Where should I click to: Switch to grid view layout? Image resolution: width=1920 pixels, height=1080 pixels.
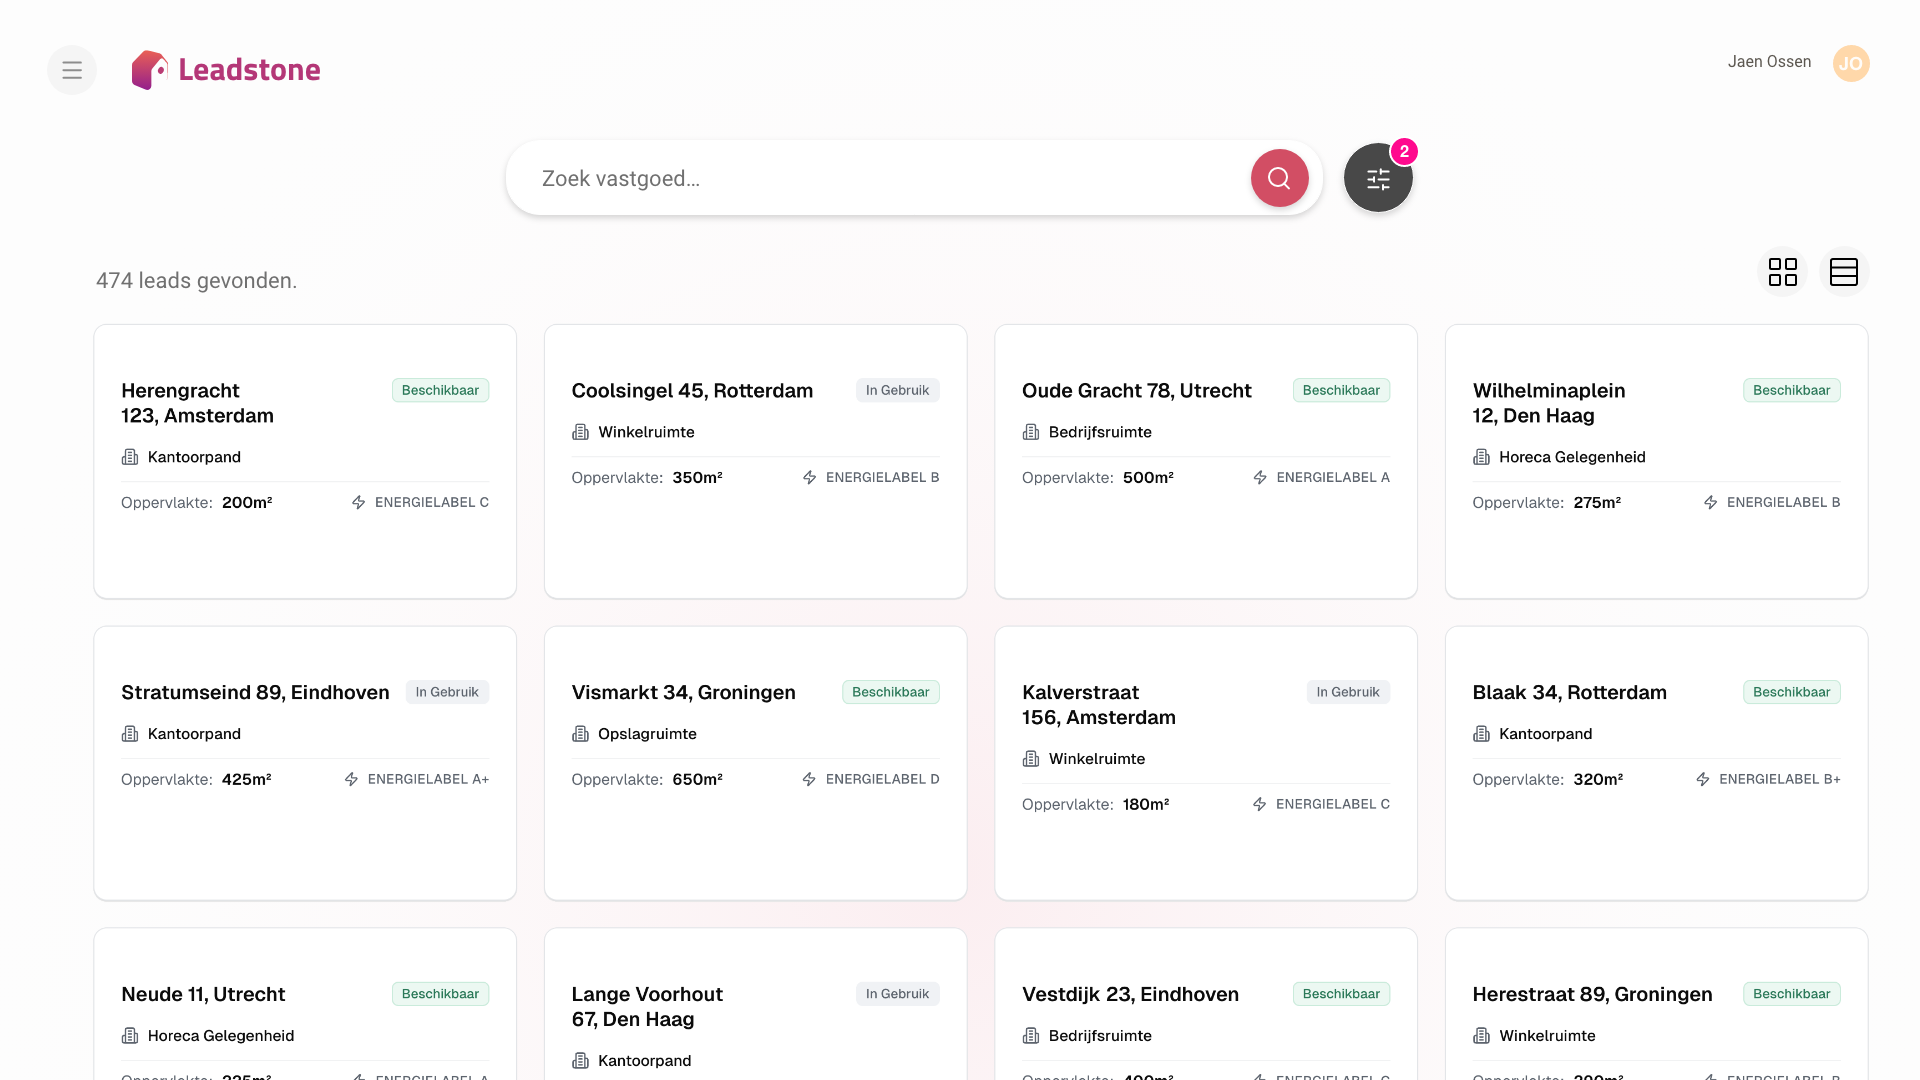[1783, 271]
